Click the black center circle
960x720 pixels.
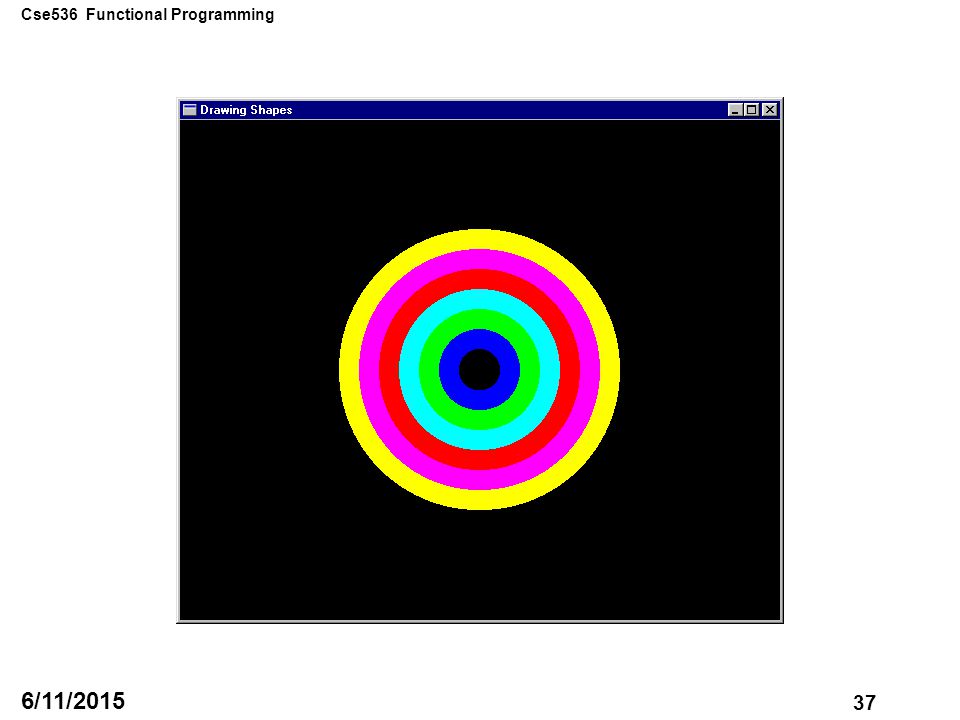[479, 369]
